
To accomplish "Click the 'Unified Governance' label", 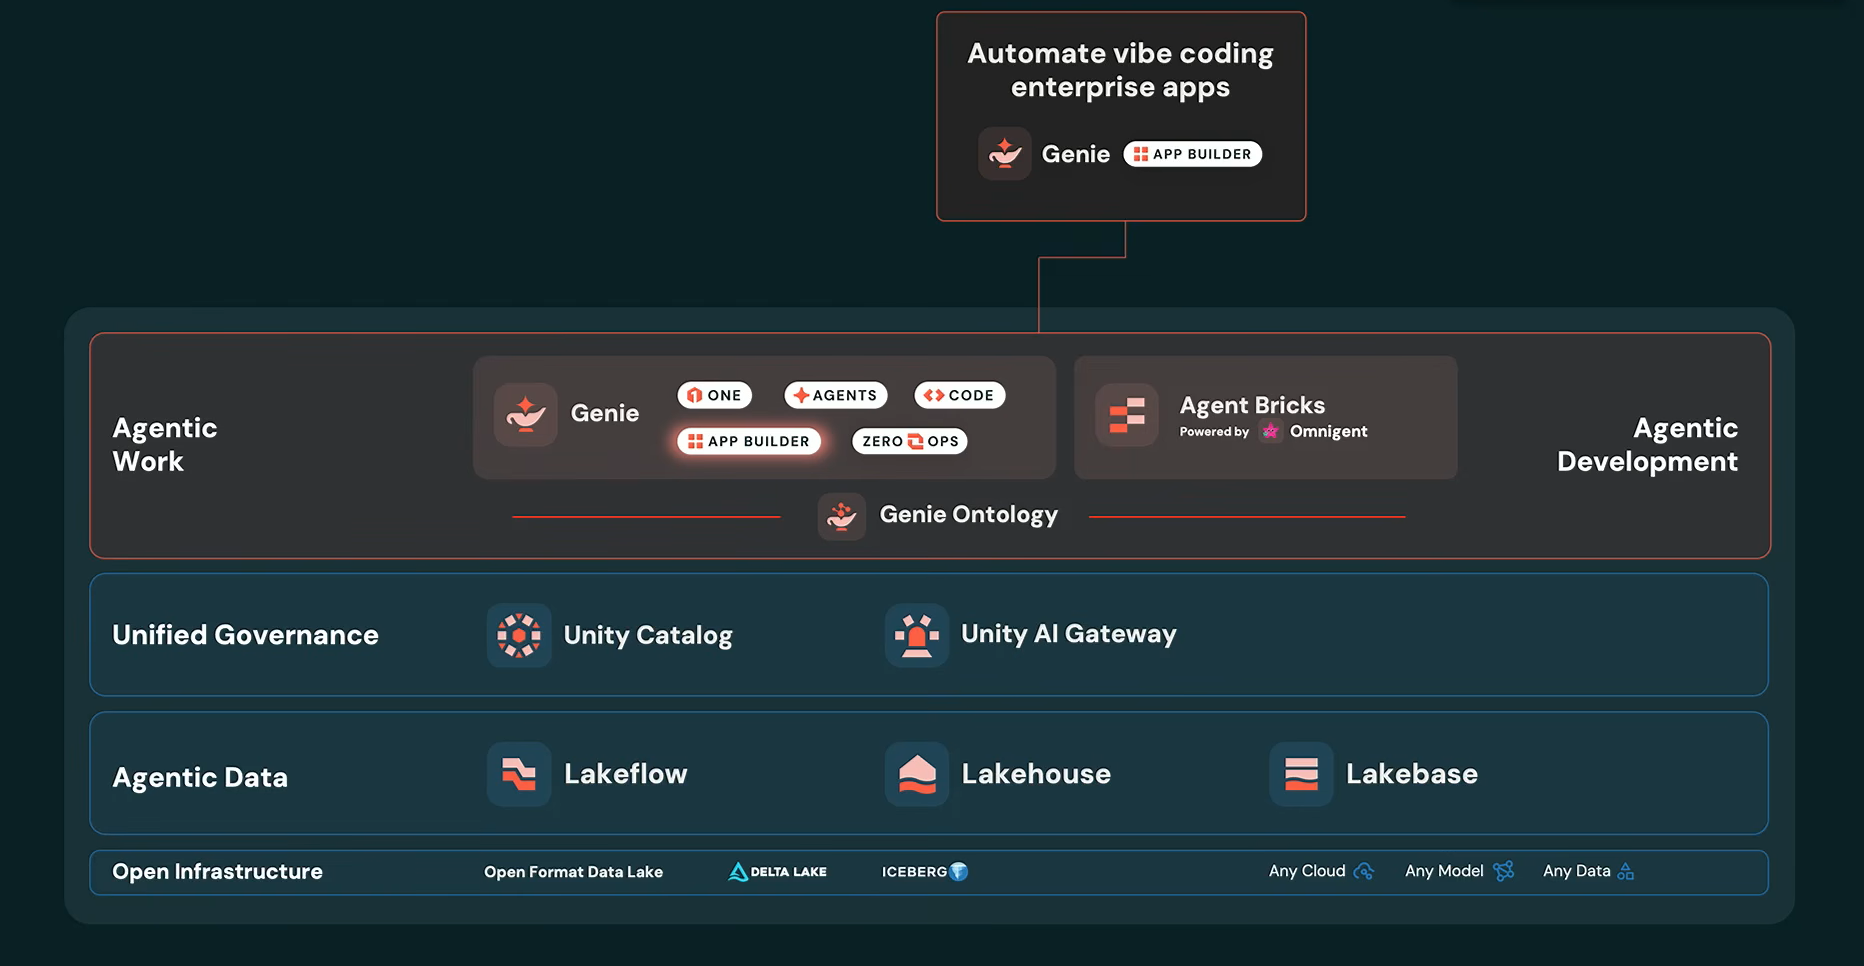I will pos(245,635).
